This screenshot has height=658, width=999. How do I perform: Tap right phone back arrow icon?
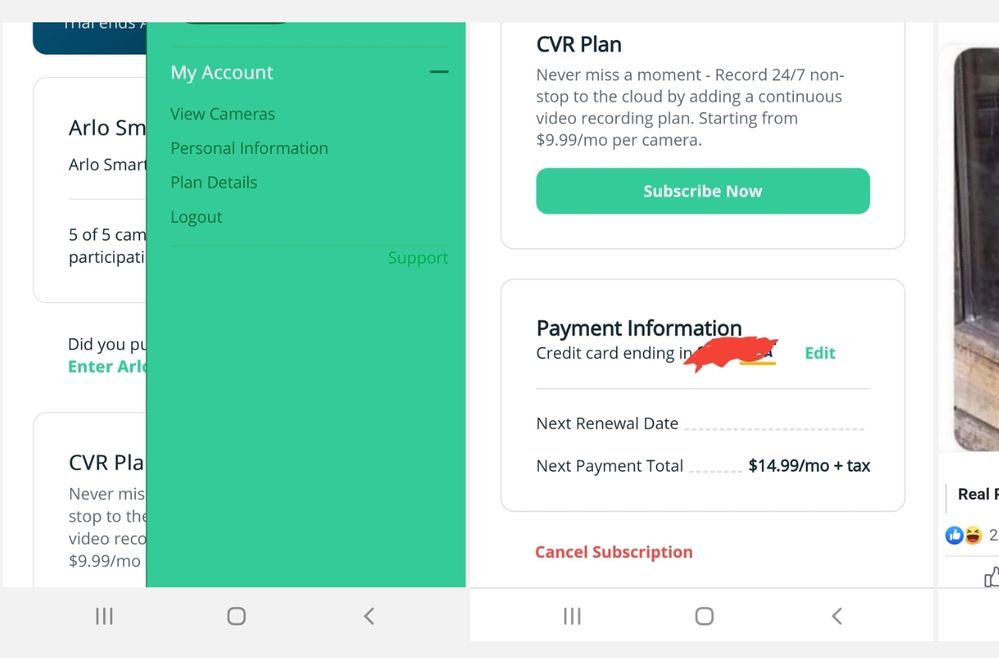tap(837, 616)
